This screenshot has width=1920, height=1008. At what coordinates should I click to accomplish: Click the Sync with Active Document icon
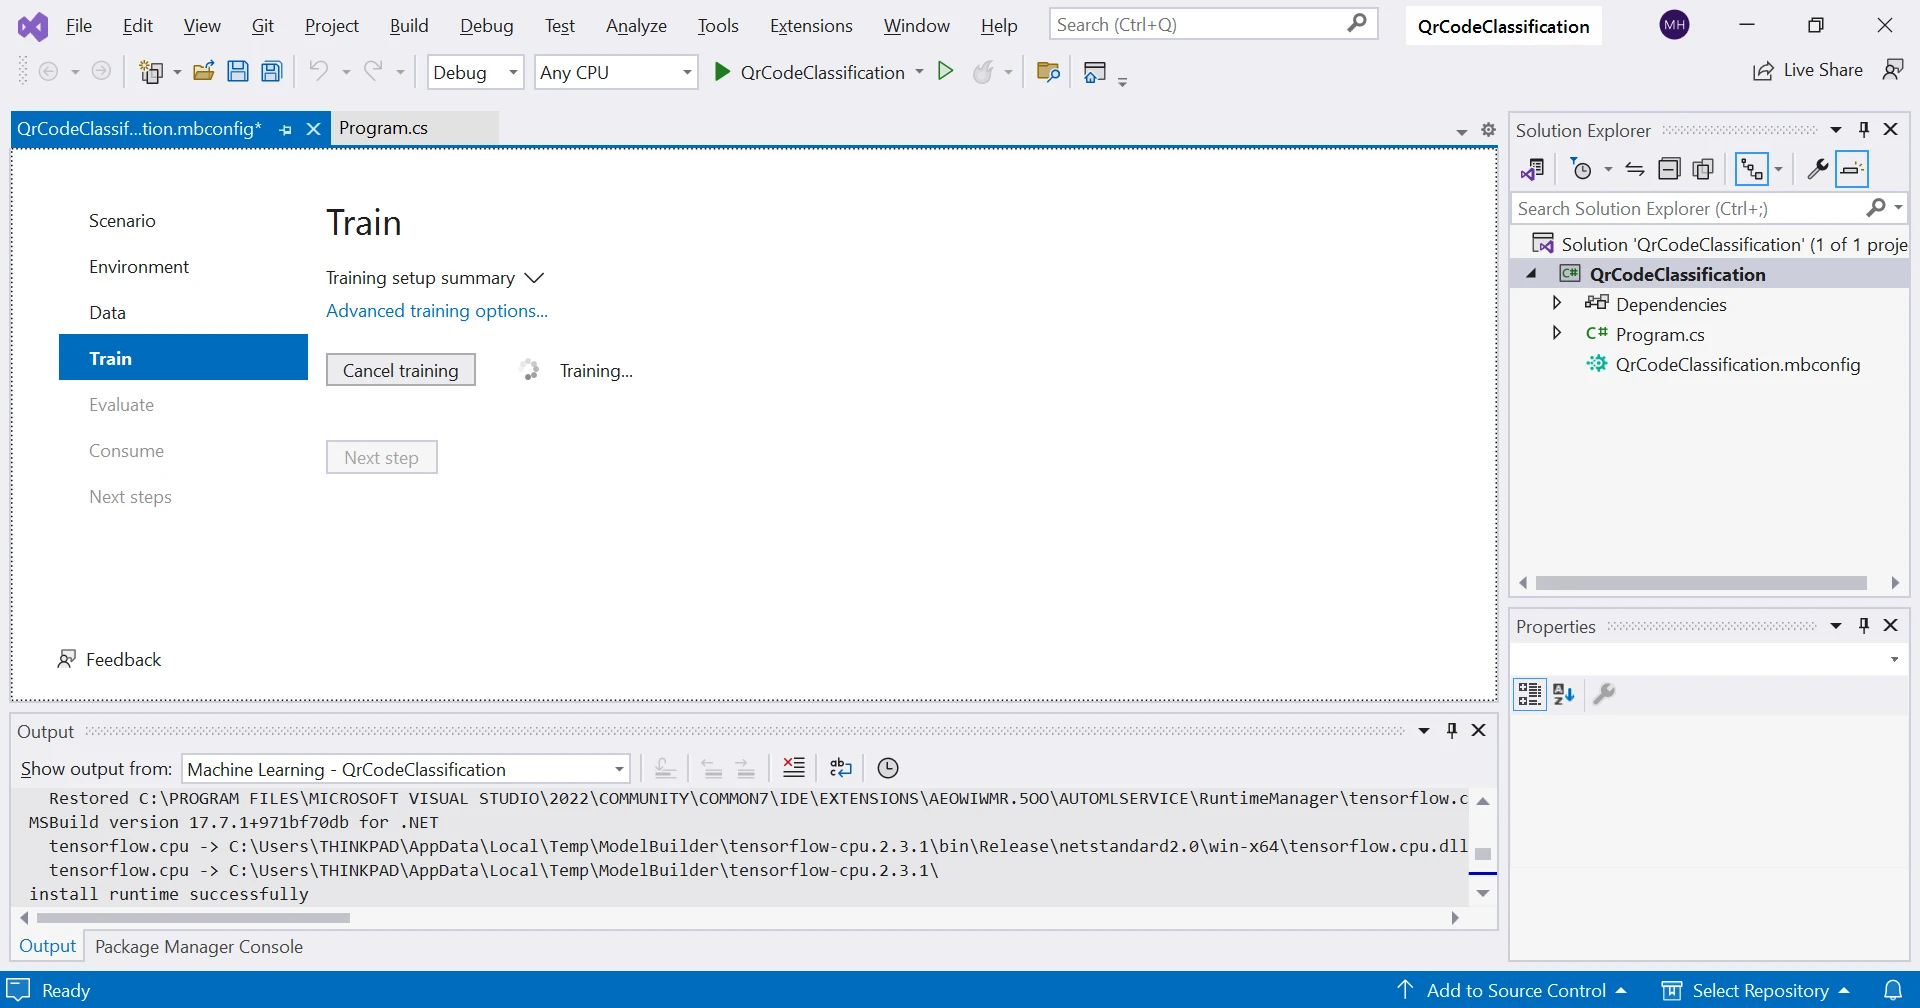tap(1635, 169)
